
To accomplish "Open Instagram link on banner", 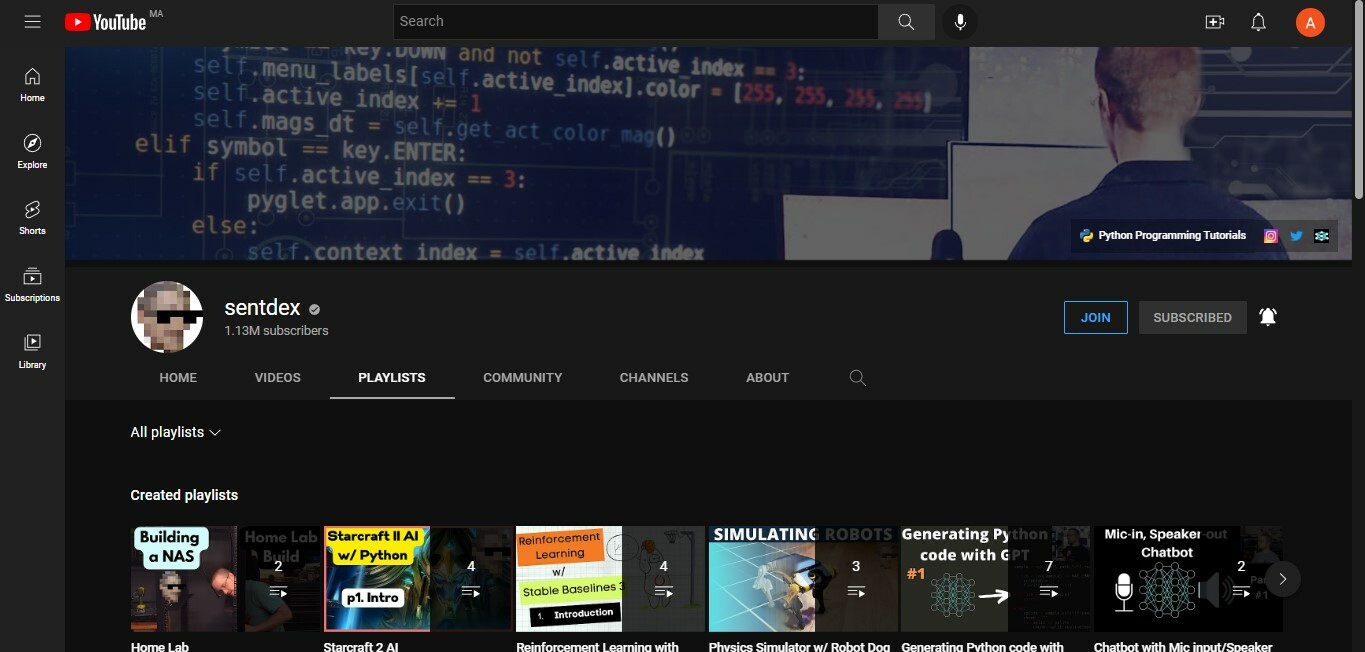I will click(x=1271, y=236).
